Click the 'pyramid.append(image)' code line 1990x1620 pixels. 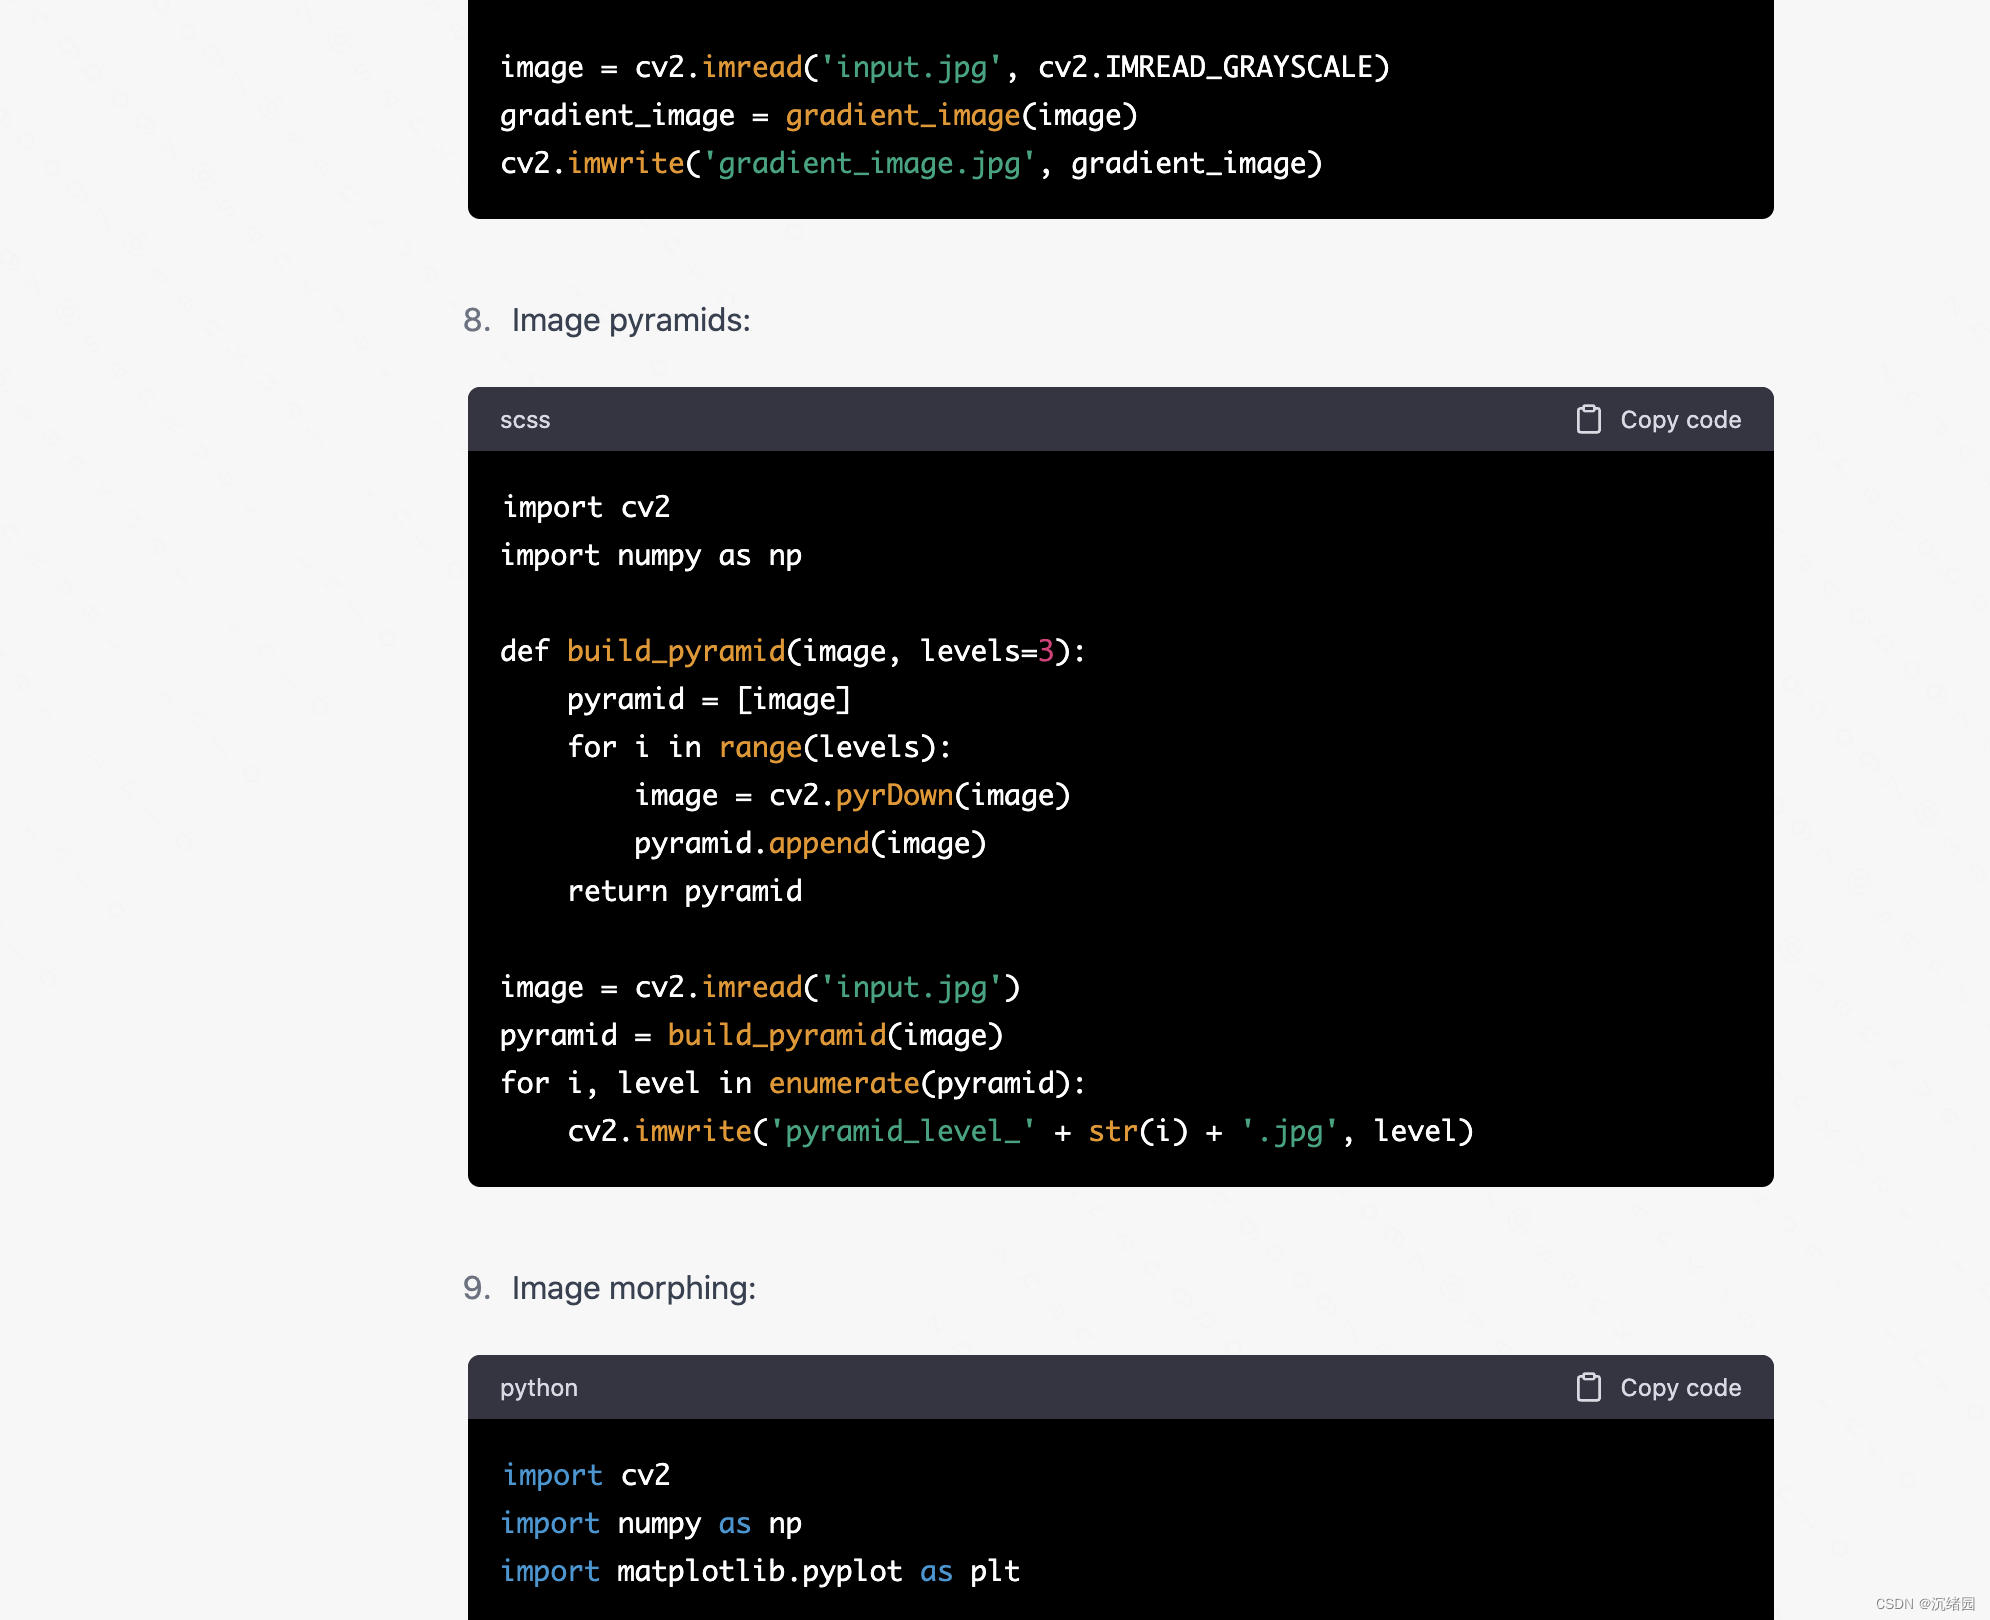(810, 843)
